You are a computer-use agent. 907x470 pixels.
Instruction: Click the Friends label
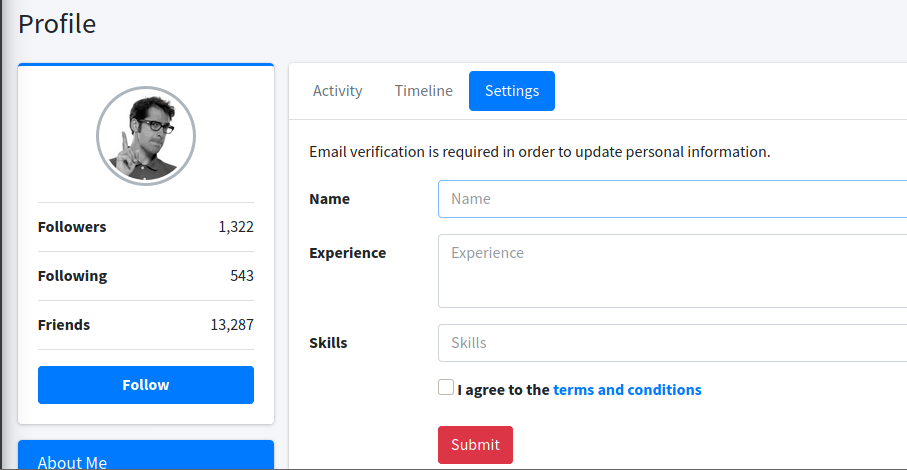64,325
